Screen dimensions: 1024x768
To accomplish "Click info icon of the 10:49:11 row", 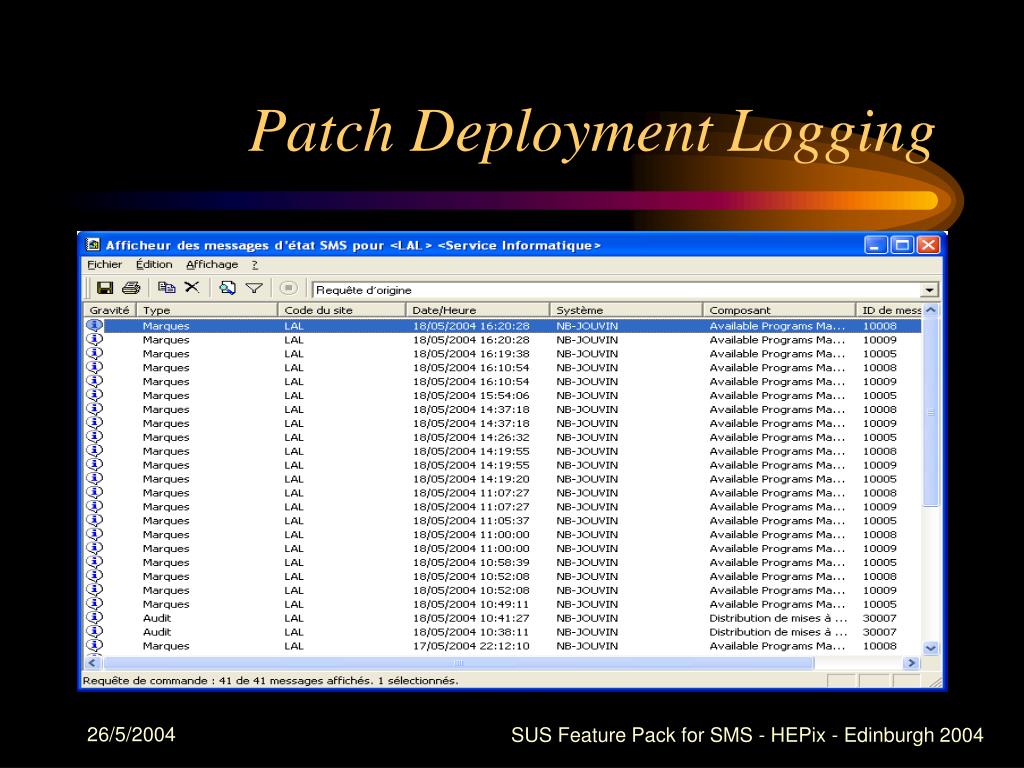I will [x=95, y=604].
